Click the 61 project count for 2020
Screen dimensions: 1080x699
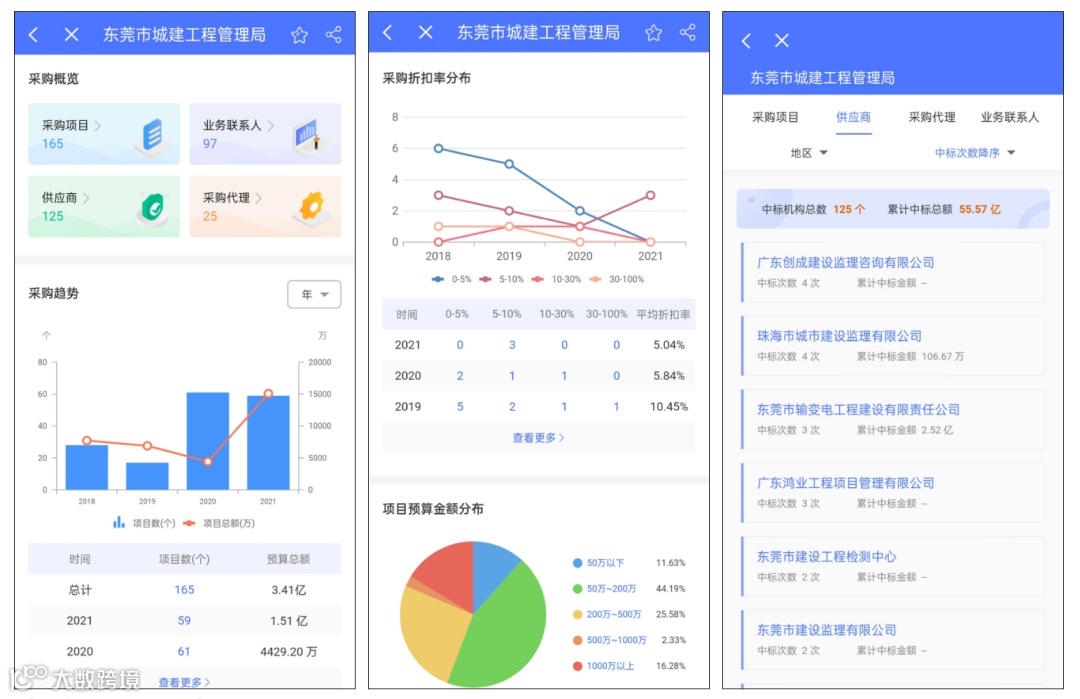point(184,651)
